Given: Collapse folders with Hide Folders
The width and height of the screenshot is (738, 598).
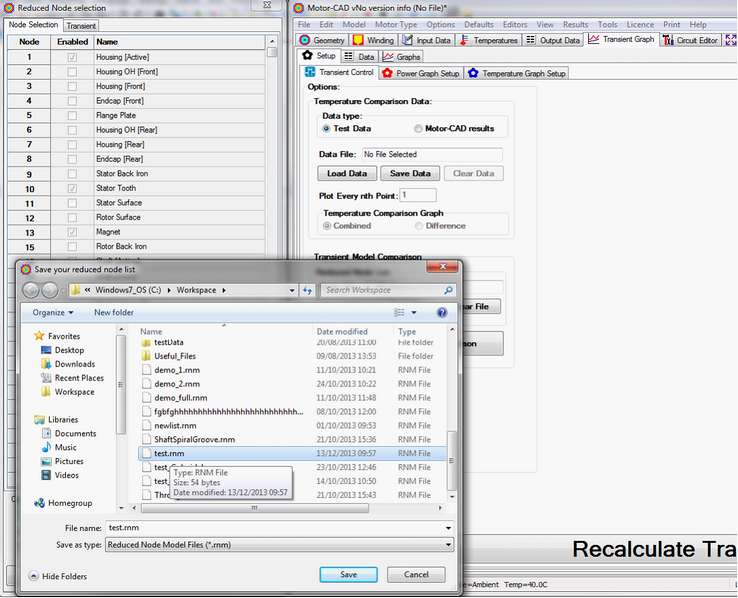Looking at the screenshot, I should coord(58,576).
